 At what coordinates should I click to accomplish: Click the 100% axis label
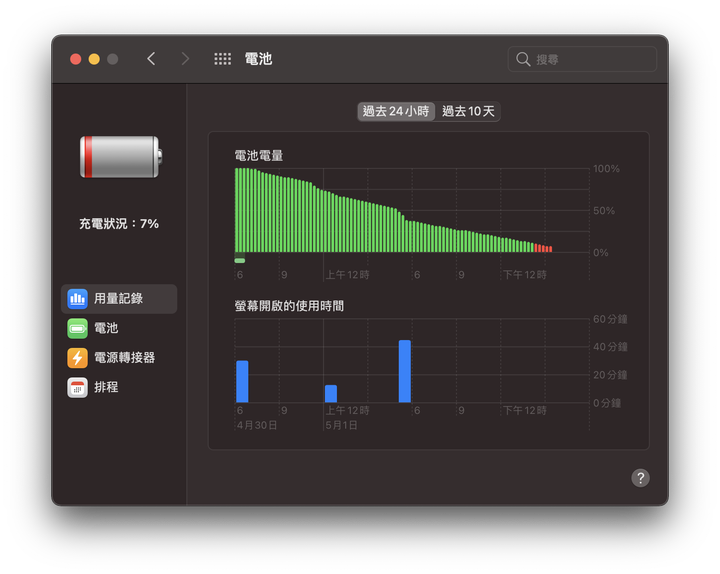[606, 169]
